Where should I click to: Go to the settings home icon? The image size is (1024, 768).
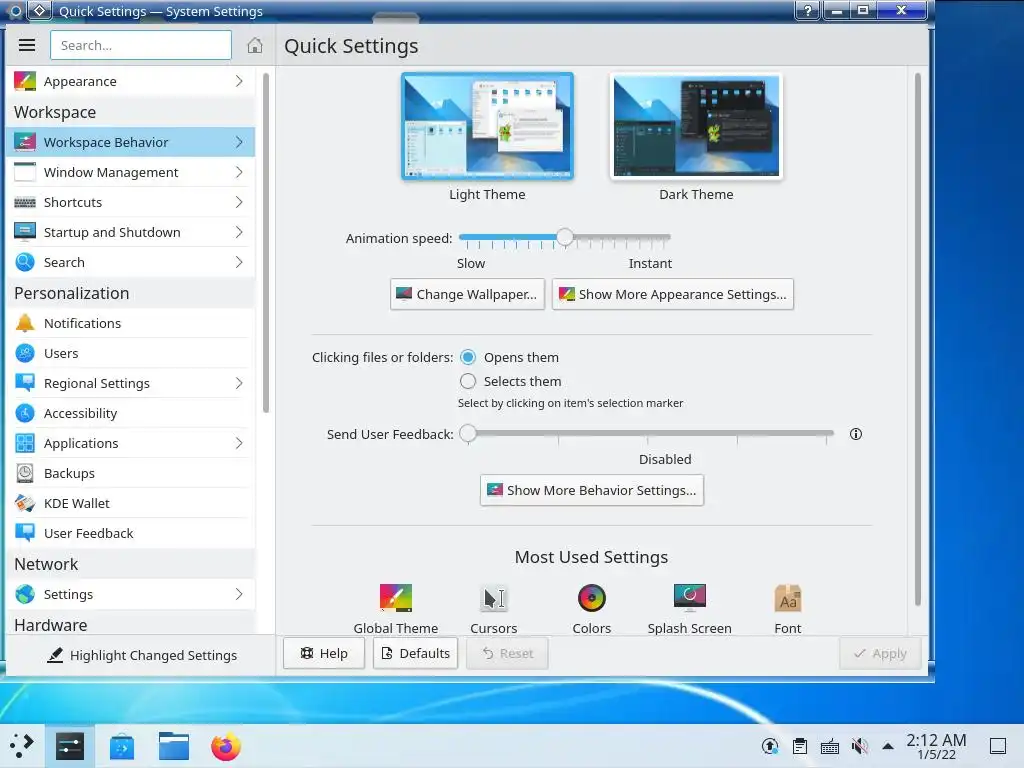point(255,45)
